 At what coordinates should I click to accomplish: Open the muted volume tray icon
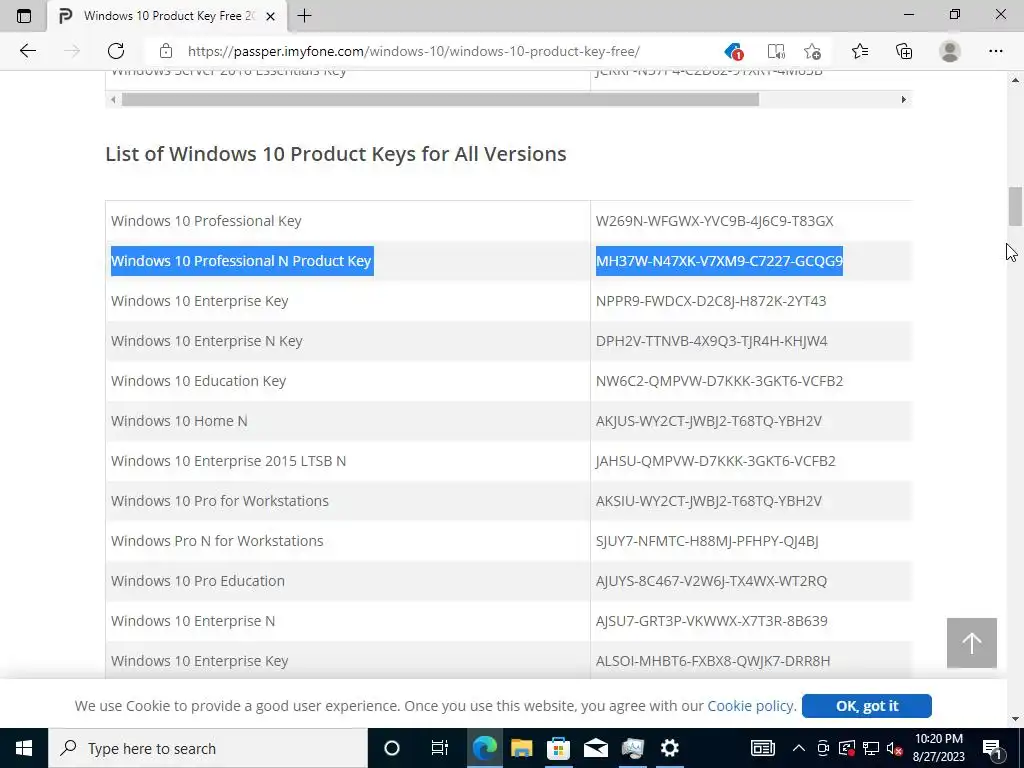click(894, 748)
